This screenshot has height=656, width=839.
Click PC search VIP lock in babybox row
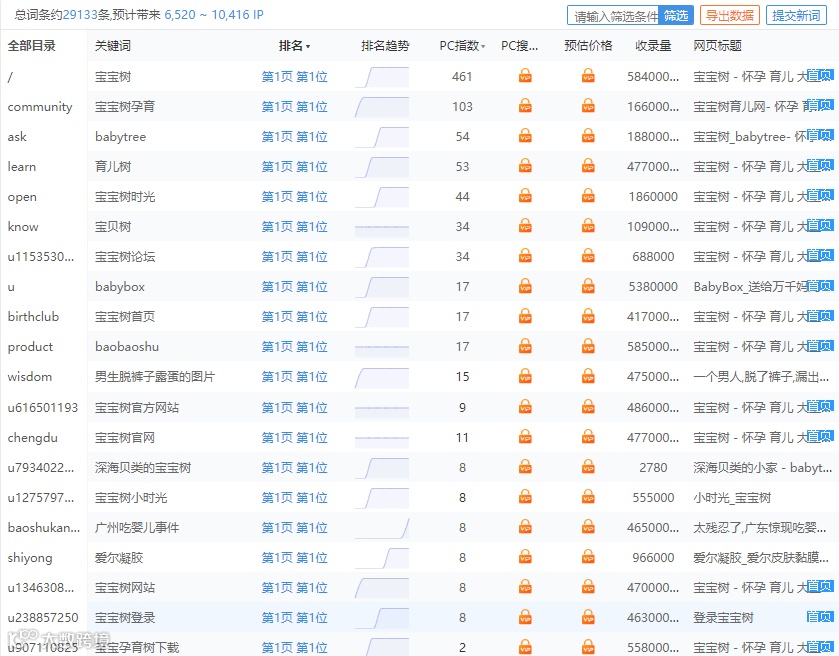(525, 285)
